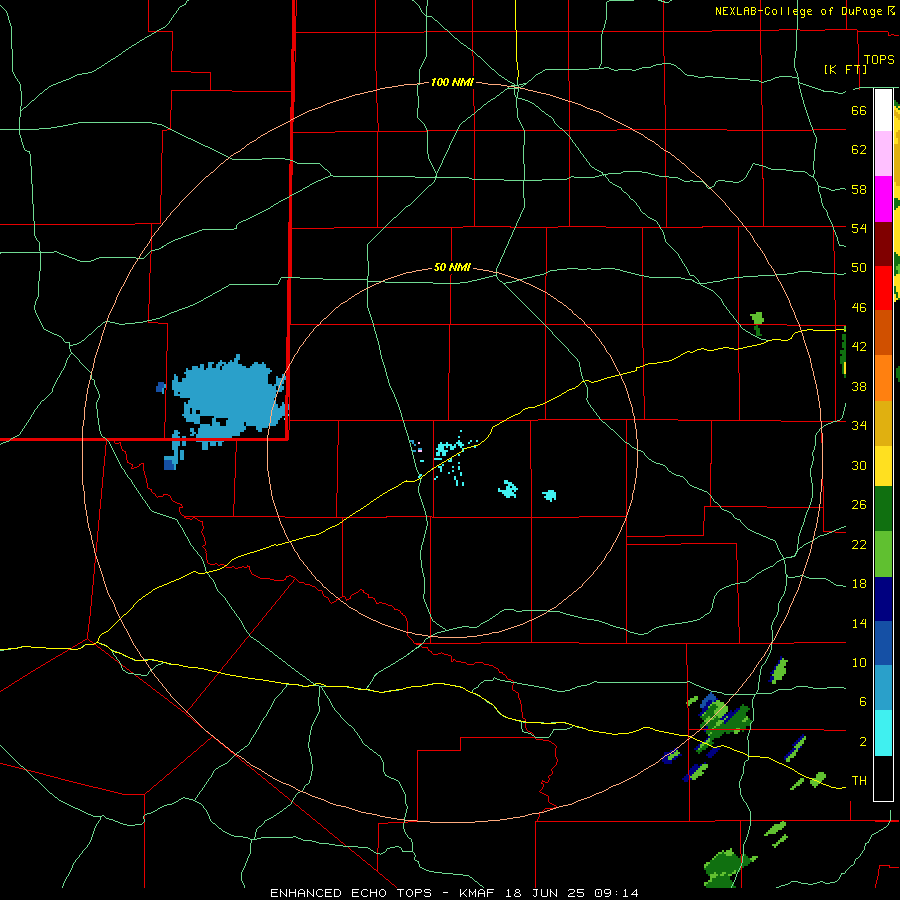Click the 58 value on the legend

click(x=859, y=189)
